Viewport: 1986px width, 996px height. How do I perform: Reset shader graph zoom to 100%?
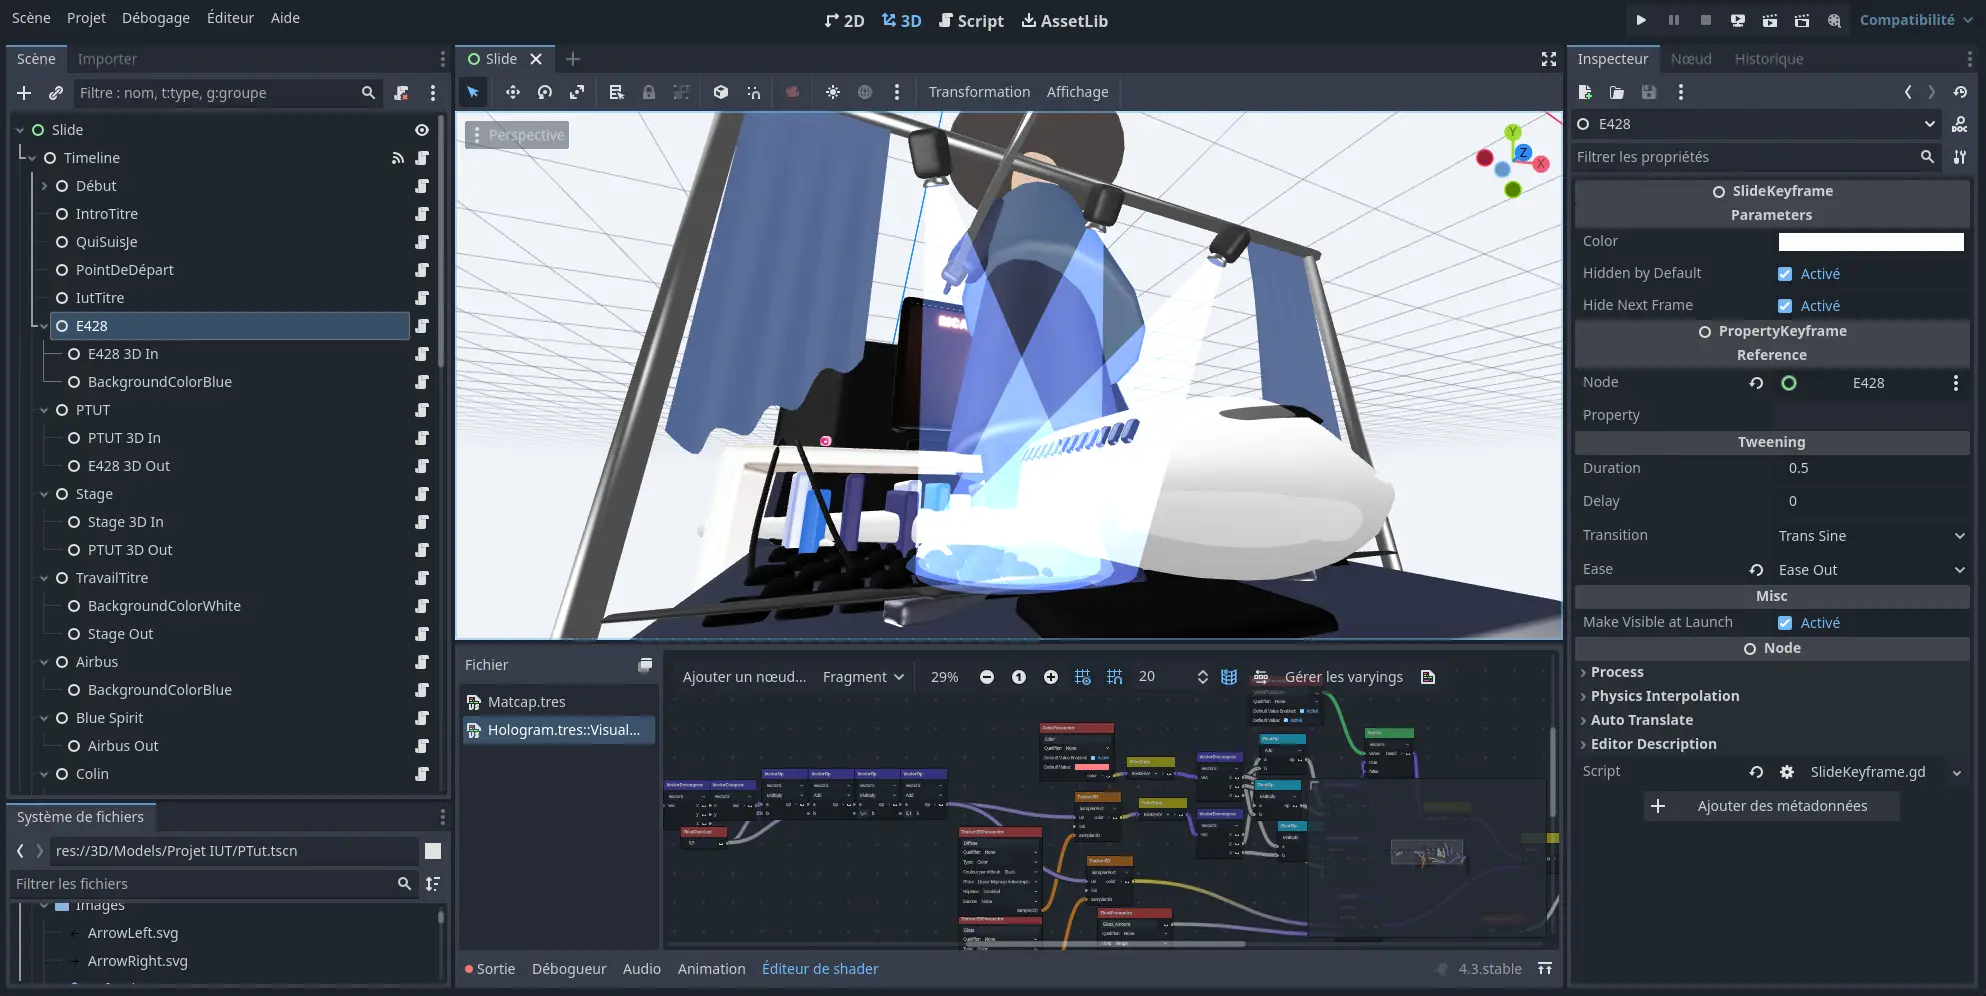1019,677
